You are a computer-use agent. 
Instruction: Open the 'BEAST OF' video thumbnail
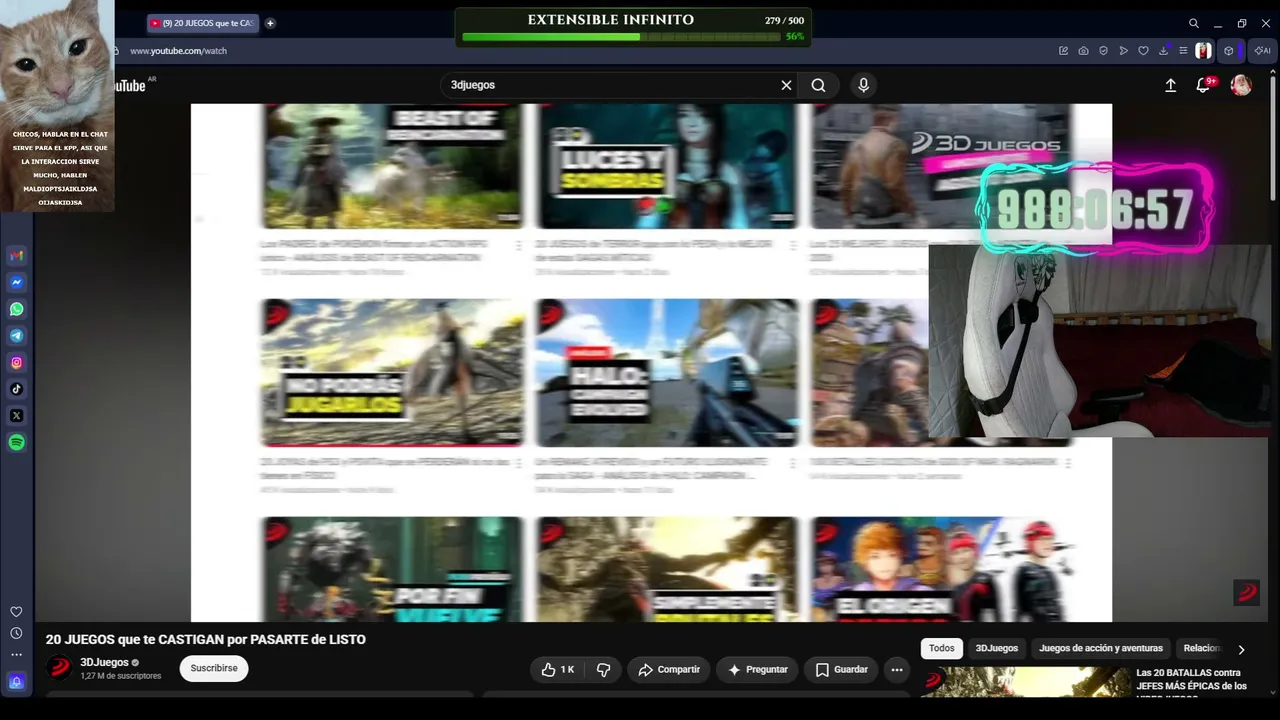pyautogui.click(x=392, y=166)
